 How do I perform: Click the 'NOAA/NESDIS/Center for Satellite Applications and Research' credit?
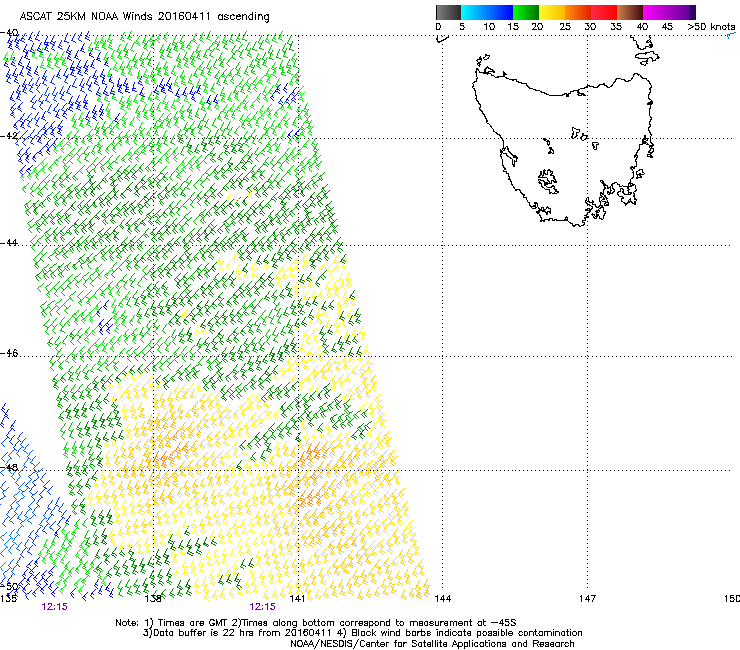(x=432, y=644)
